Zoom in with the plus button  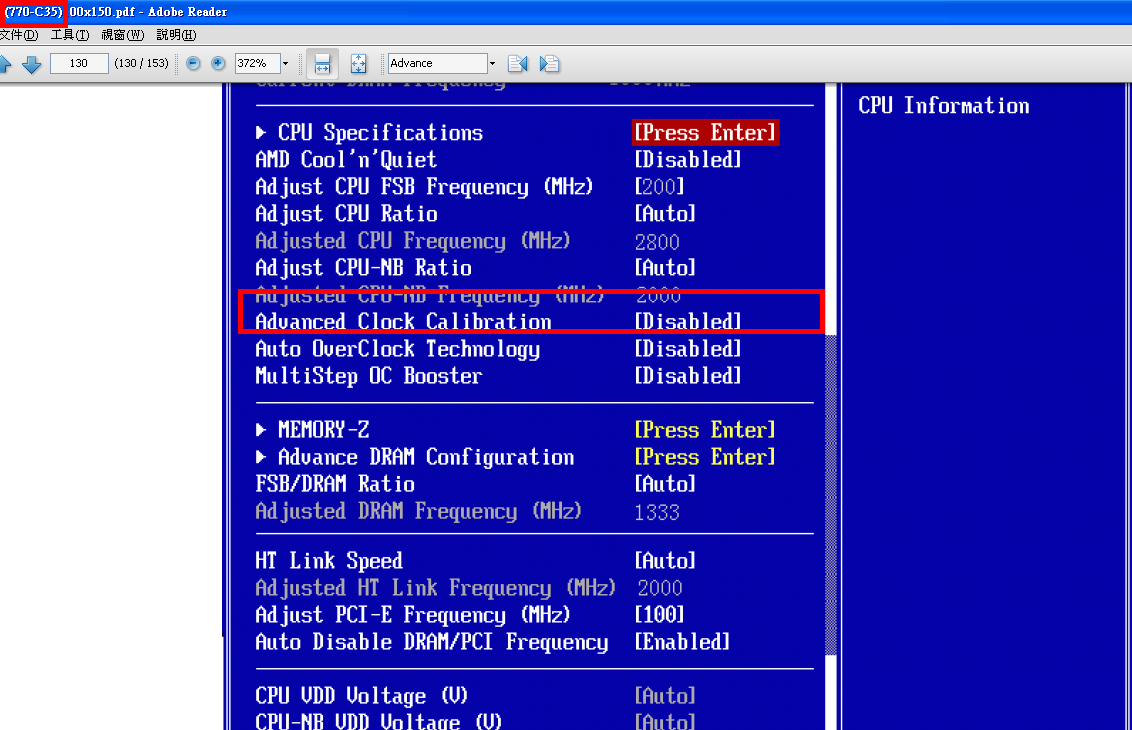(218, 64)
